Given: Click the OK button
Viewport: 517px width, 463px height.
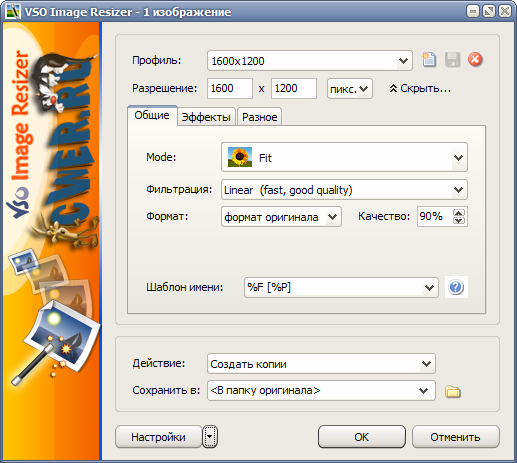Looking at the screenshot, I should (362, 437).
